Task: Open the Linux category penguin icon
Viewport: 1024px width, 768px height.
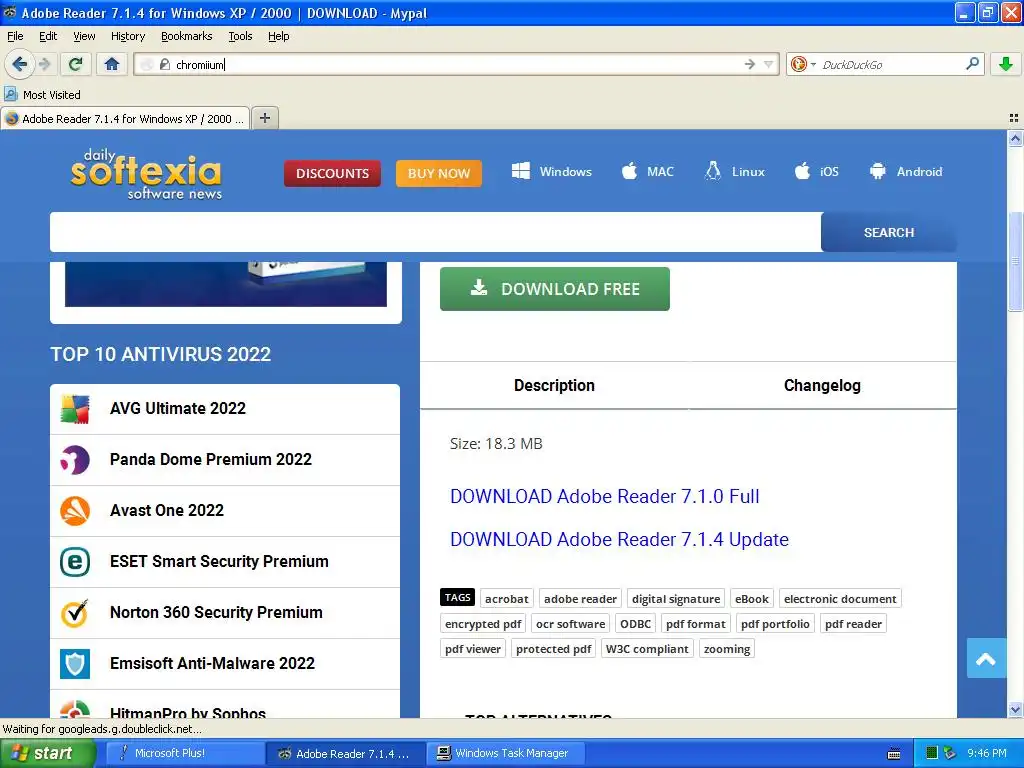Action: [x=713, y=171]
